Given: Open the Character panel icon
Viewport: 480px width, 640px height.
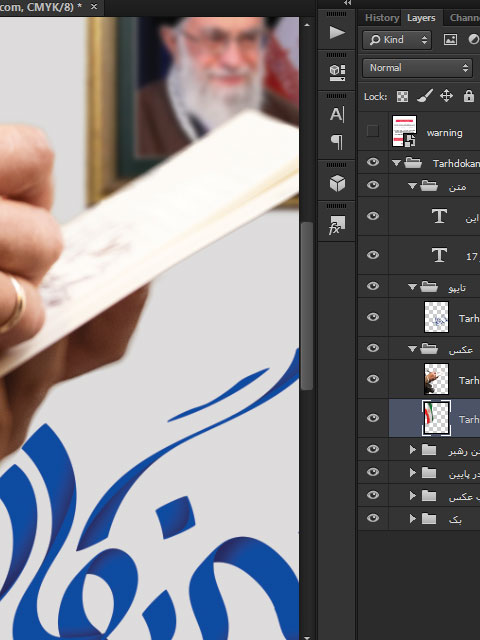Looking at the screenshot, I should pos(337,114).
